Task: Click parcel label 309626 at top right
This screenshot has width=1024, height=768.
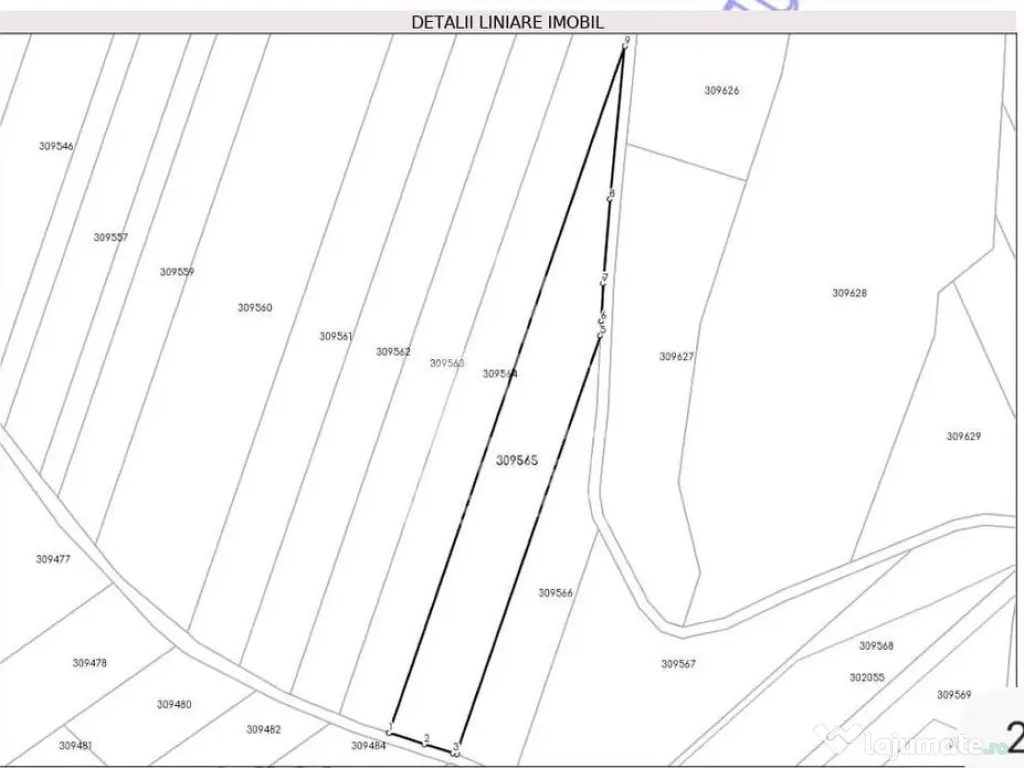Action: pyautogui.click(x=722, y=91)
